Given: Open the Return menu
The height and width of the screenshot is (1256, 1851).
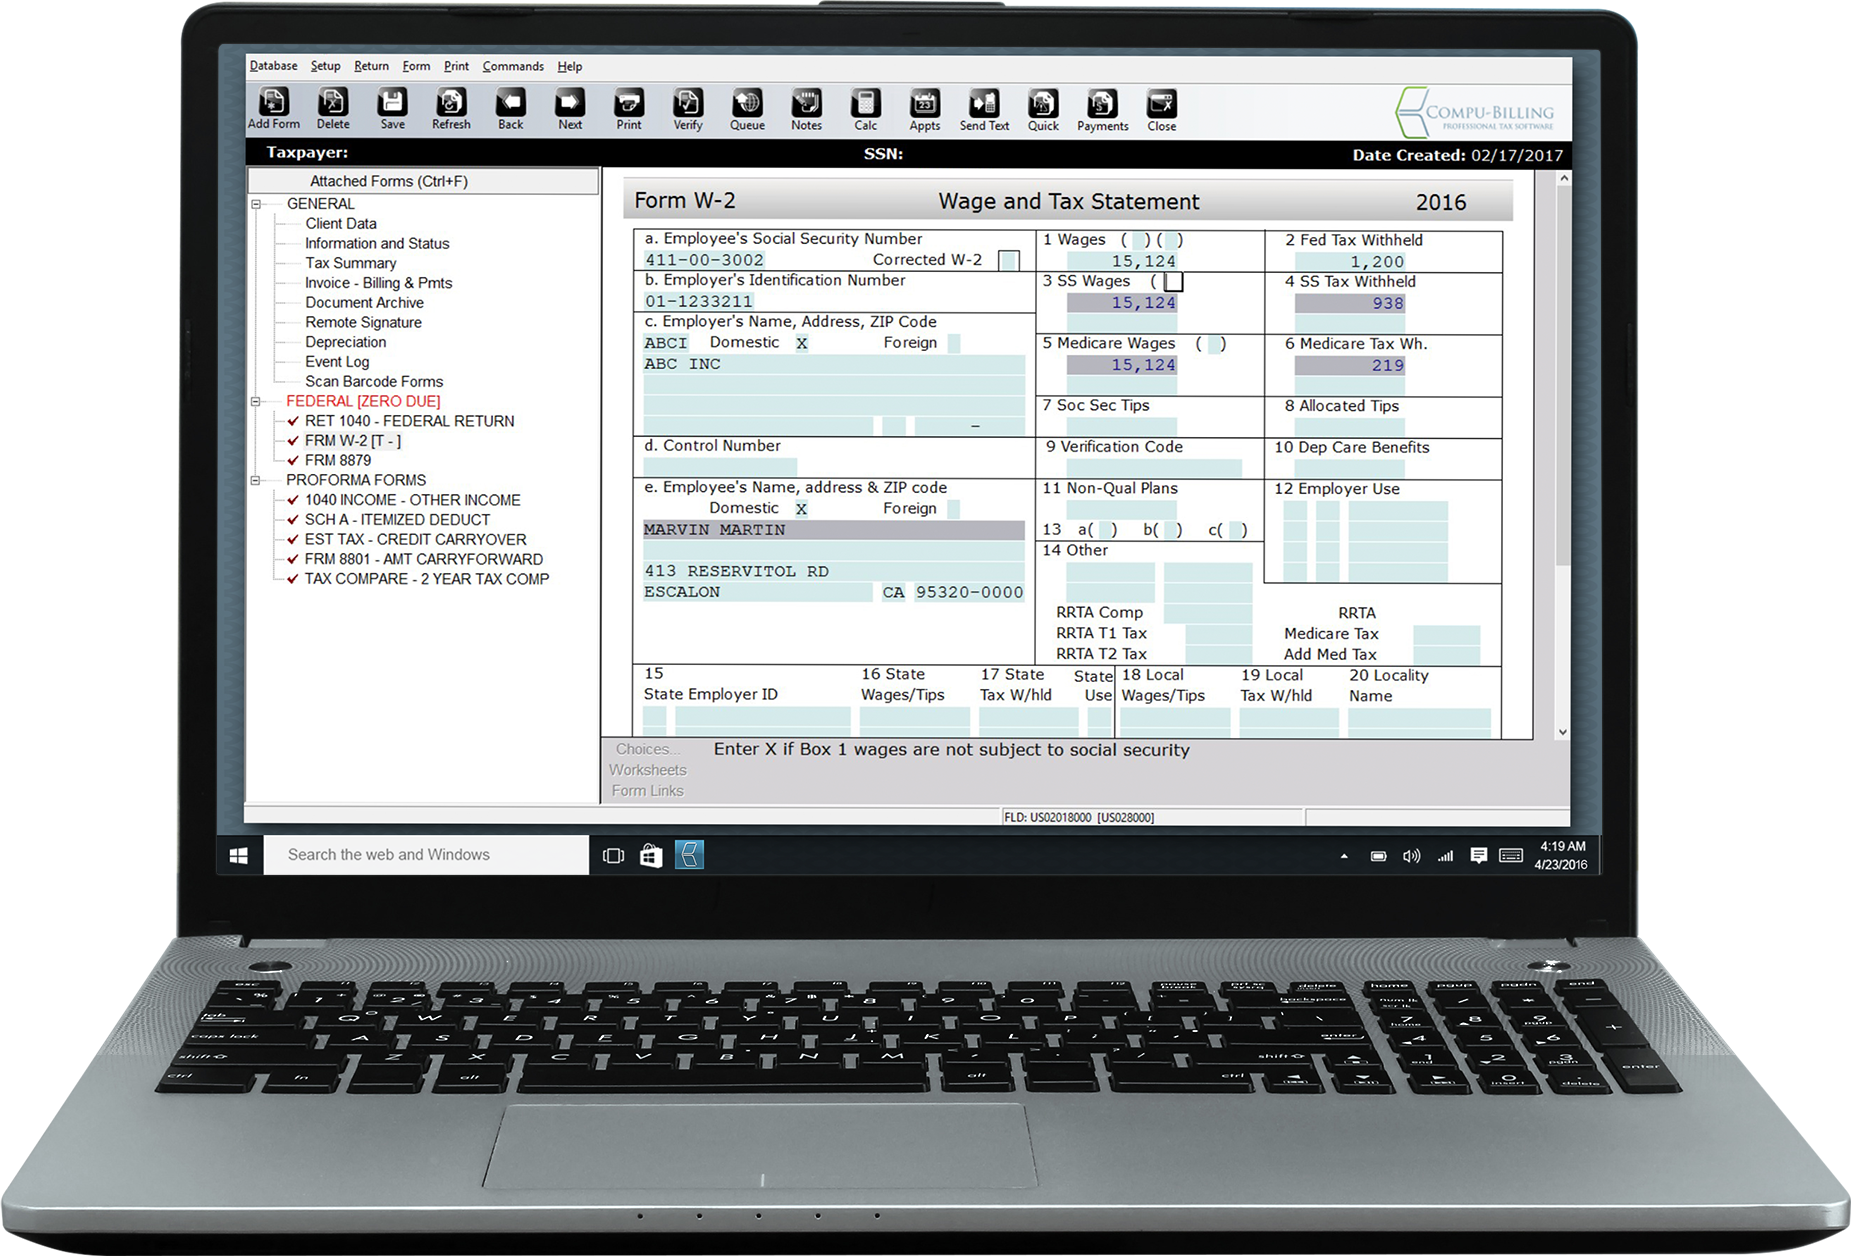Looking at the screenshot, I should (371, 66).
